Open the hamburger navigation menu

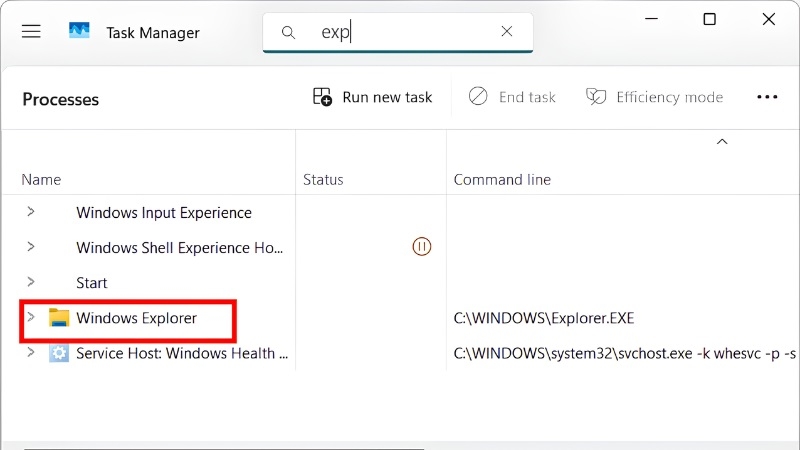tap(31, 32)
